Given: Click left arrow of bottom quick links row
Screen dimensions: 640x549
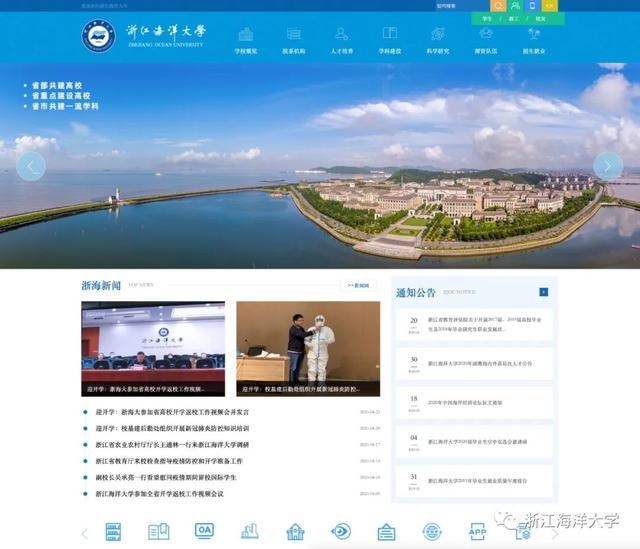Looking at the screenshot, I should [85, 533].
